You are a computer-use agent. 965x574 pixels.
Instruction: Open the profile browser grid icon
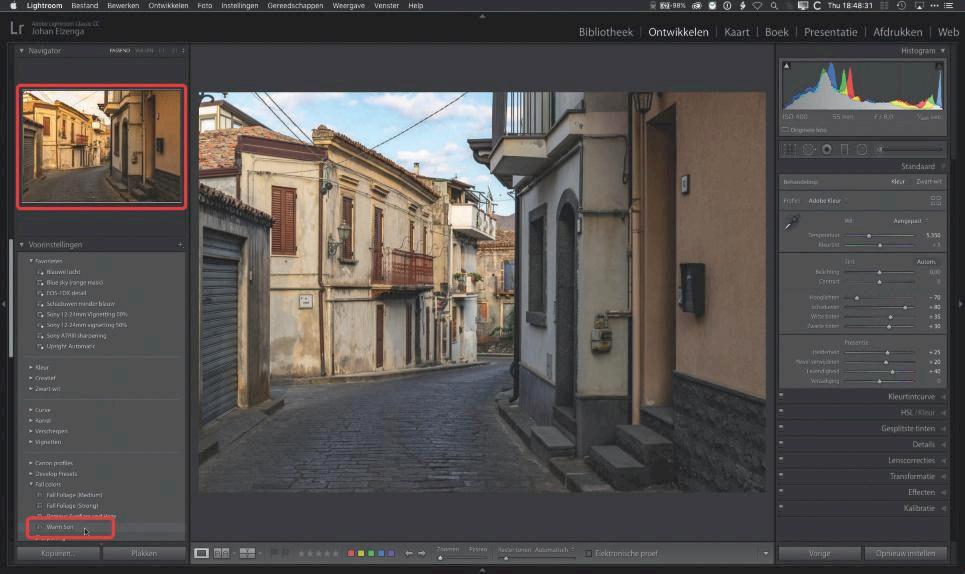pyautogui.click(x=935, y=201)
